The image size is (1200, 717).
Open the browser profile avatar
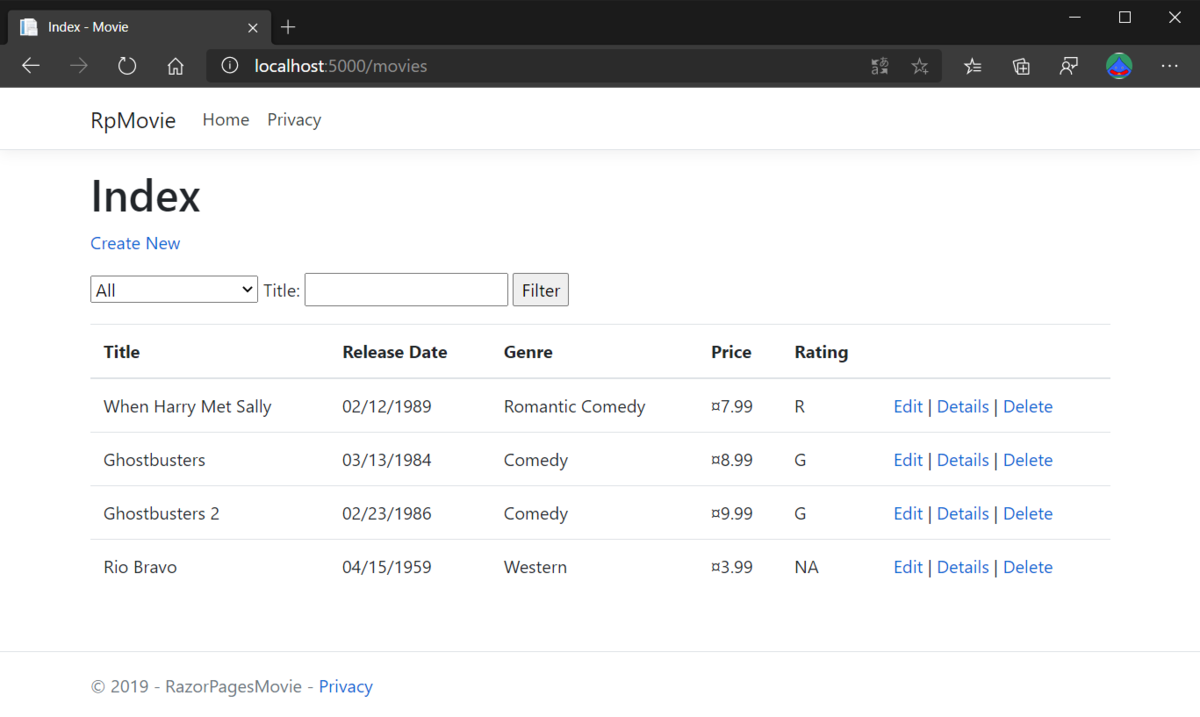coord(1119,66)
